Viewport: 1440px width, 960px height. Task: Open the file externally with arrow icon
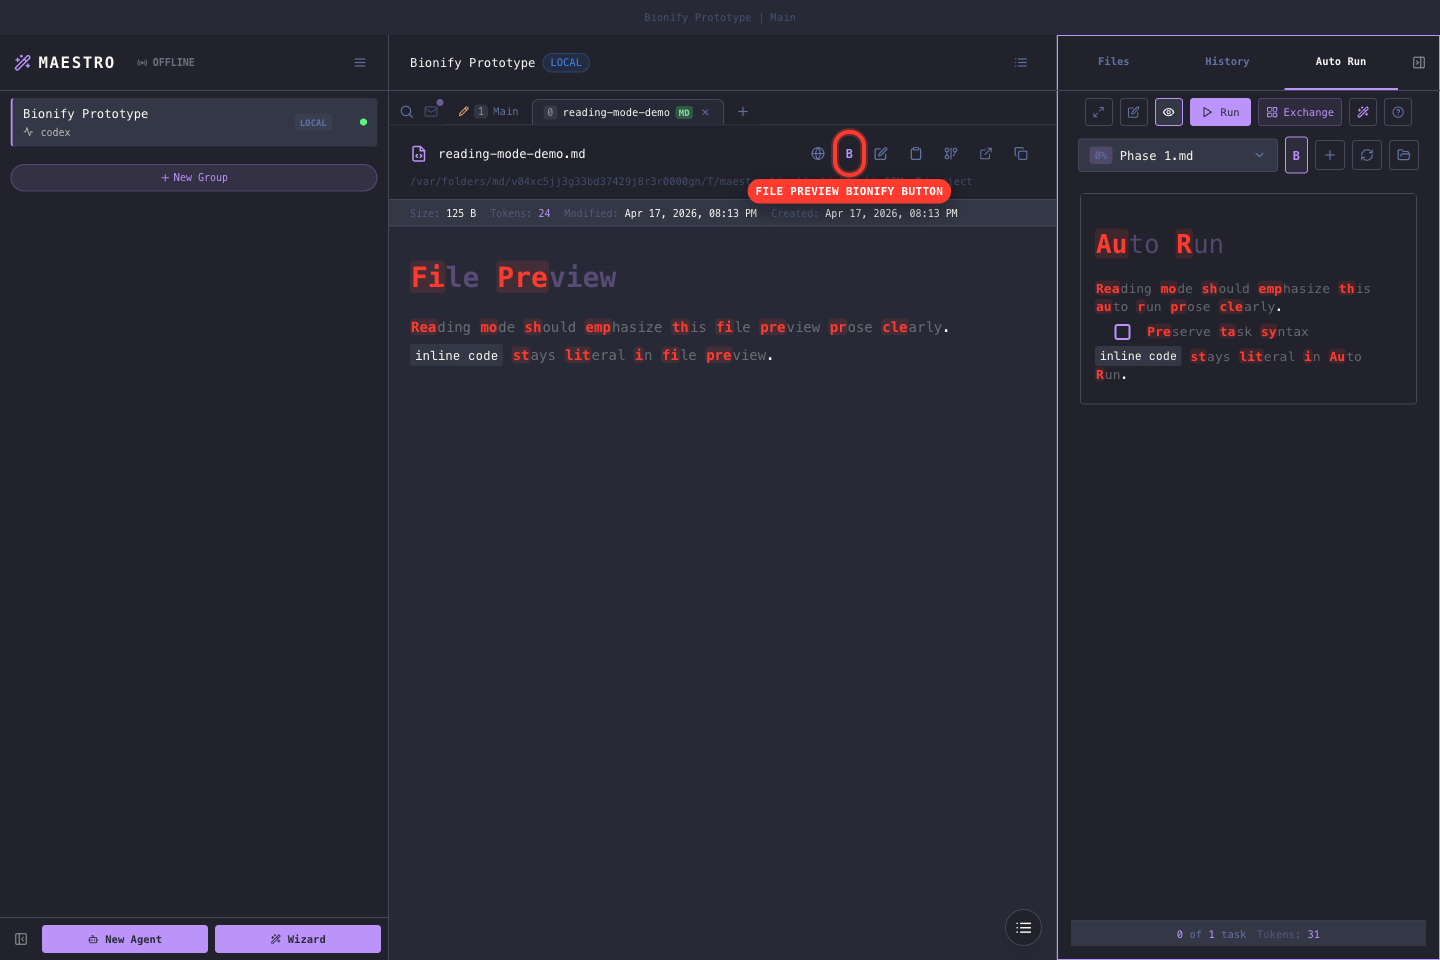pos(986,154)
